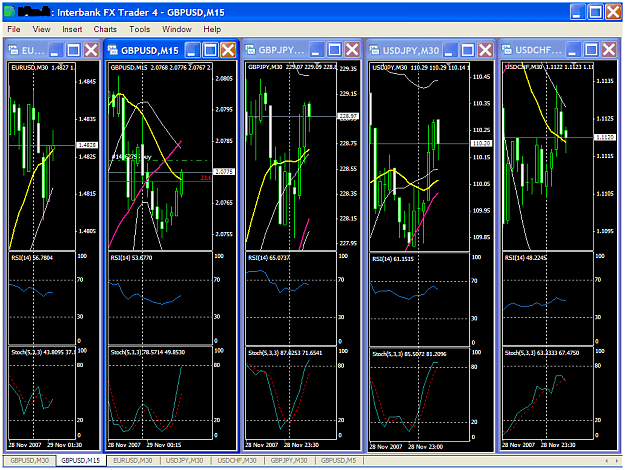625x470 pixels.
Task: Maximize the USDCHF chart window
Action: click(591, 50)
